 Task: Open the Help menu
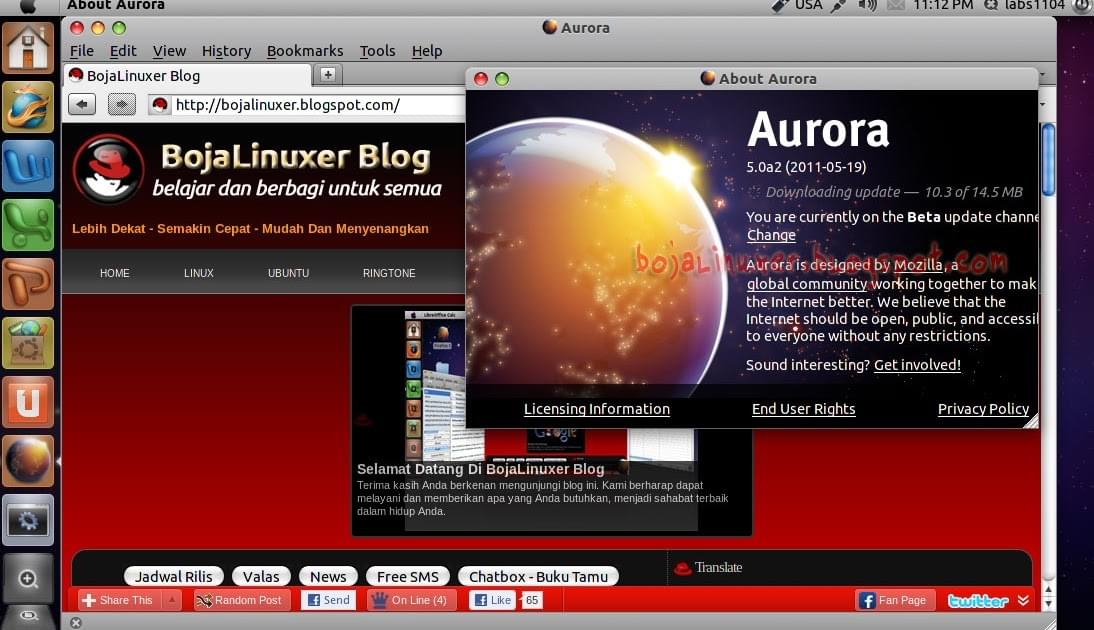427,51
